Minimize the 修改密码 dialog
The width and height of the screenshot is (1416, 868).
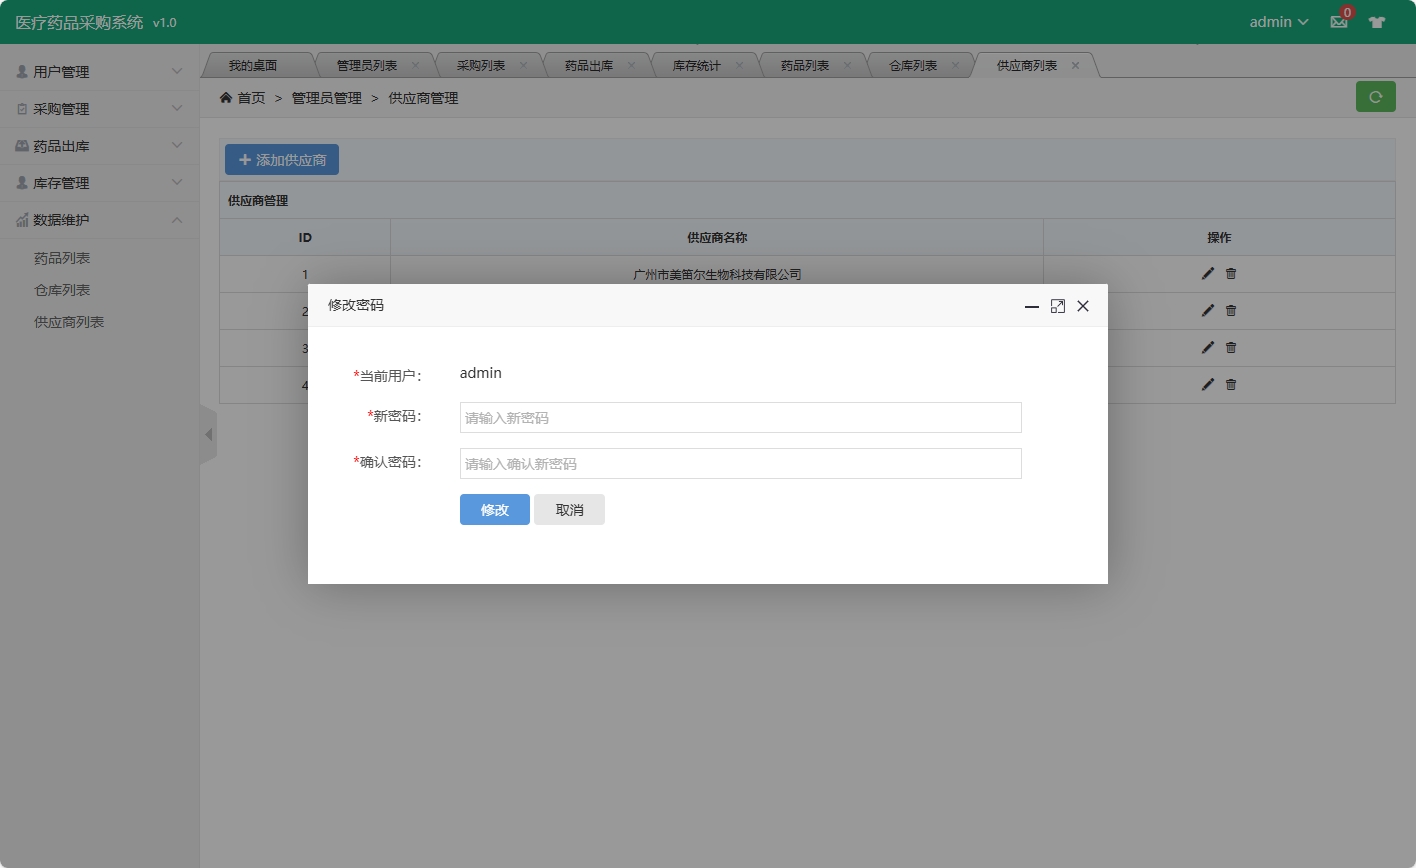(1031, 306)
